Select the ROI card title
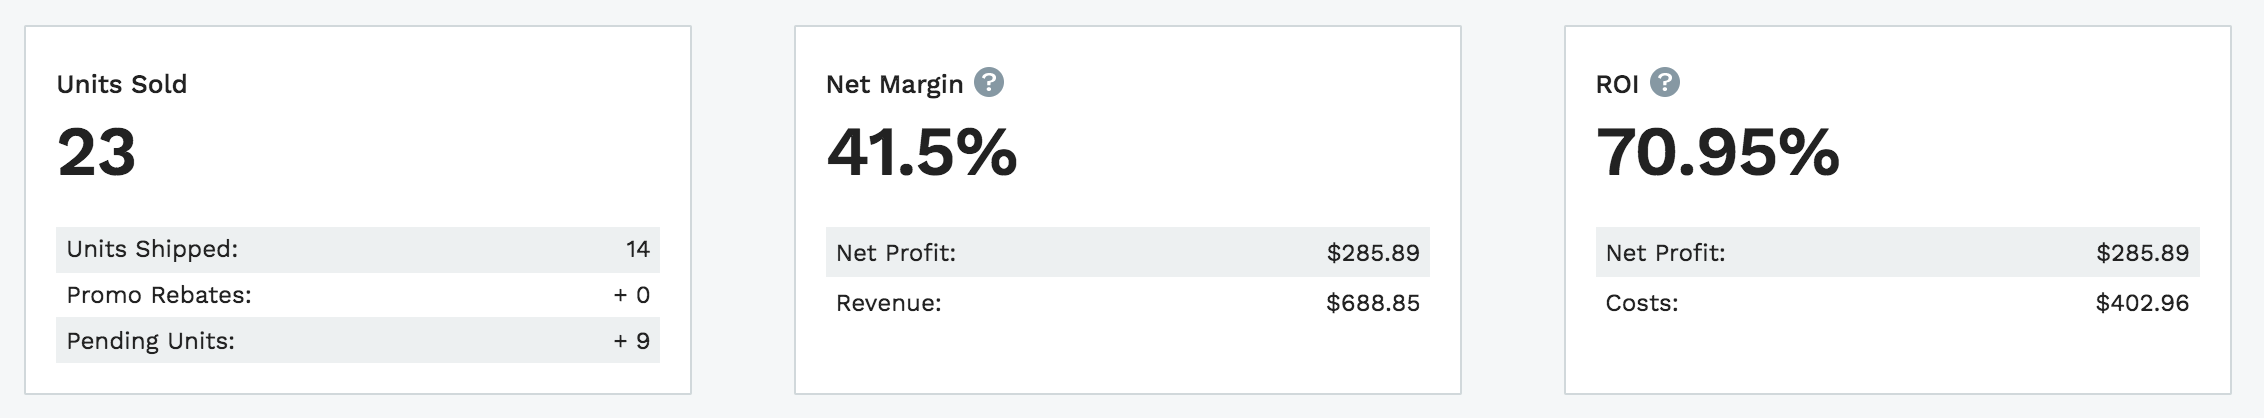 pyautogui.click(x=1617, y=85)
